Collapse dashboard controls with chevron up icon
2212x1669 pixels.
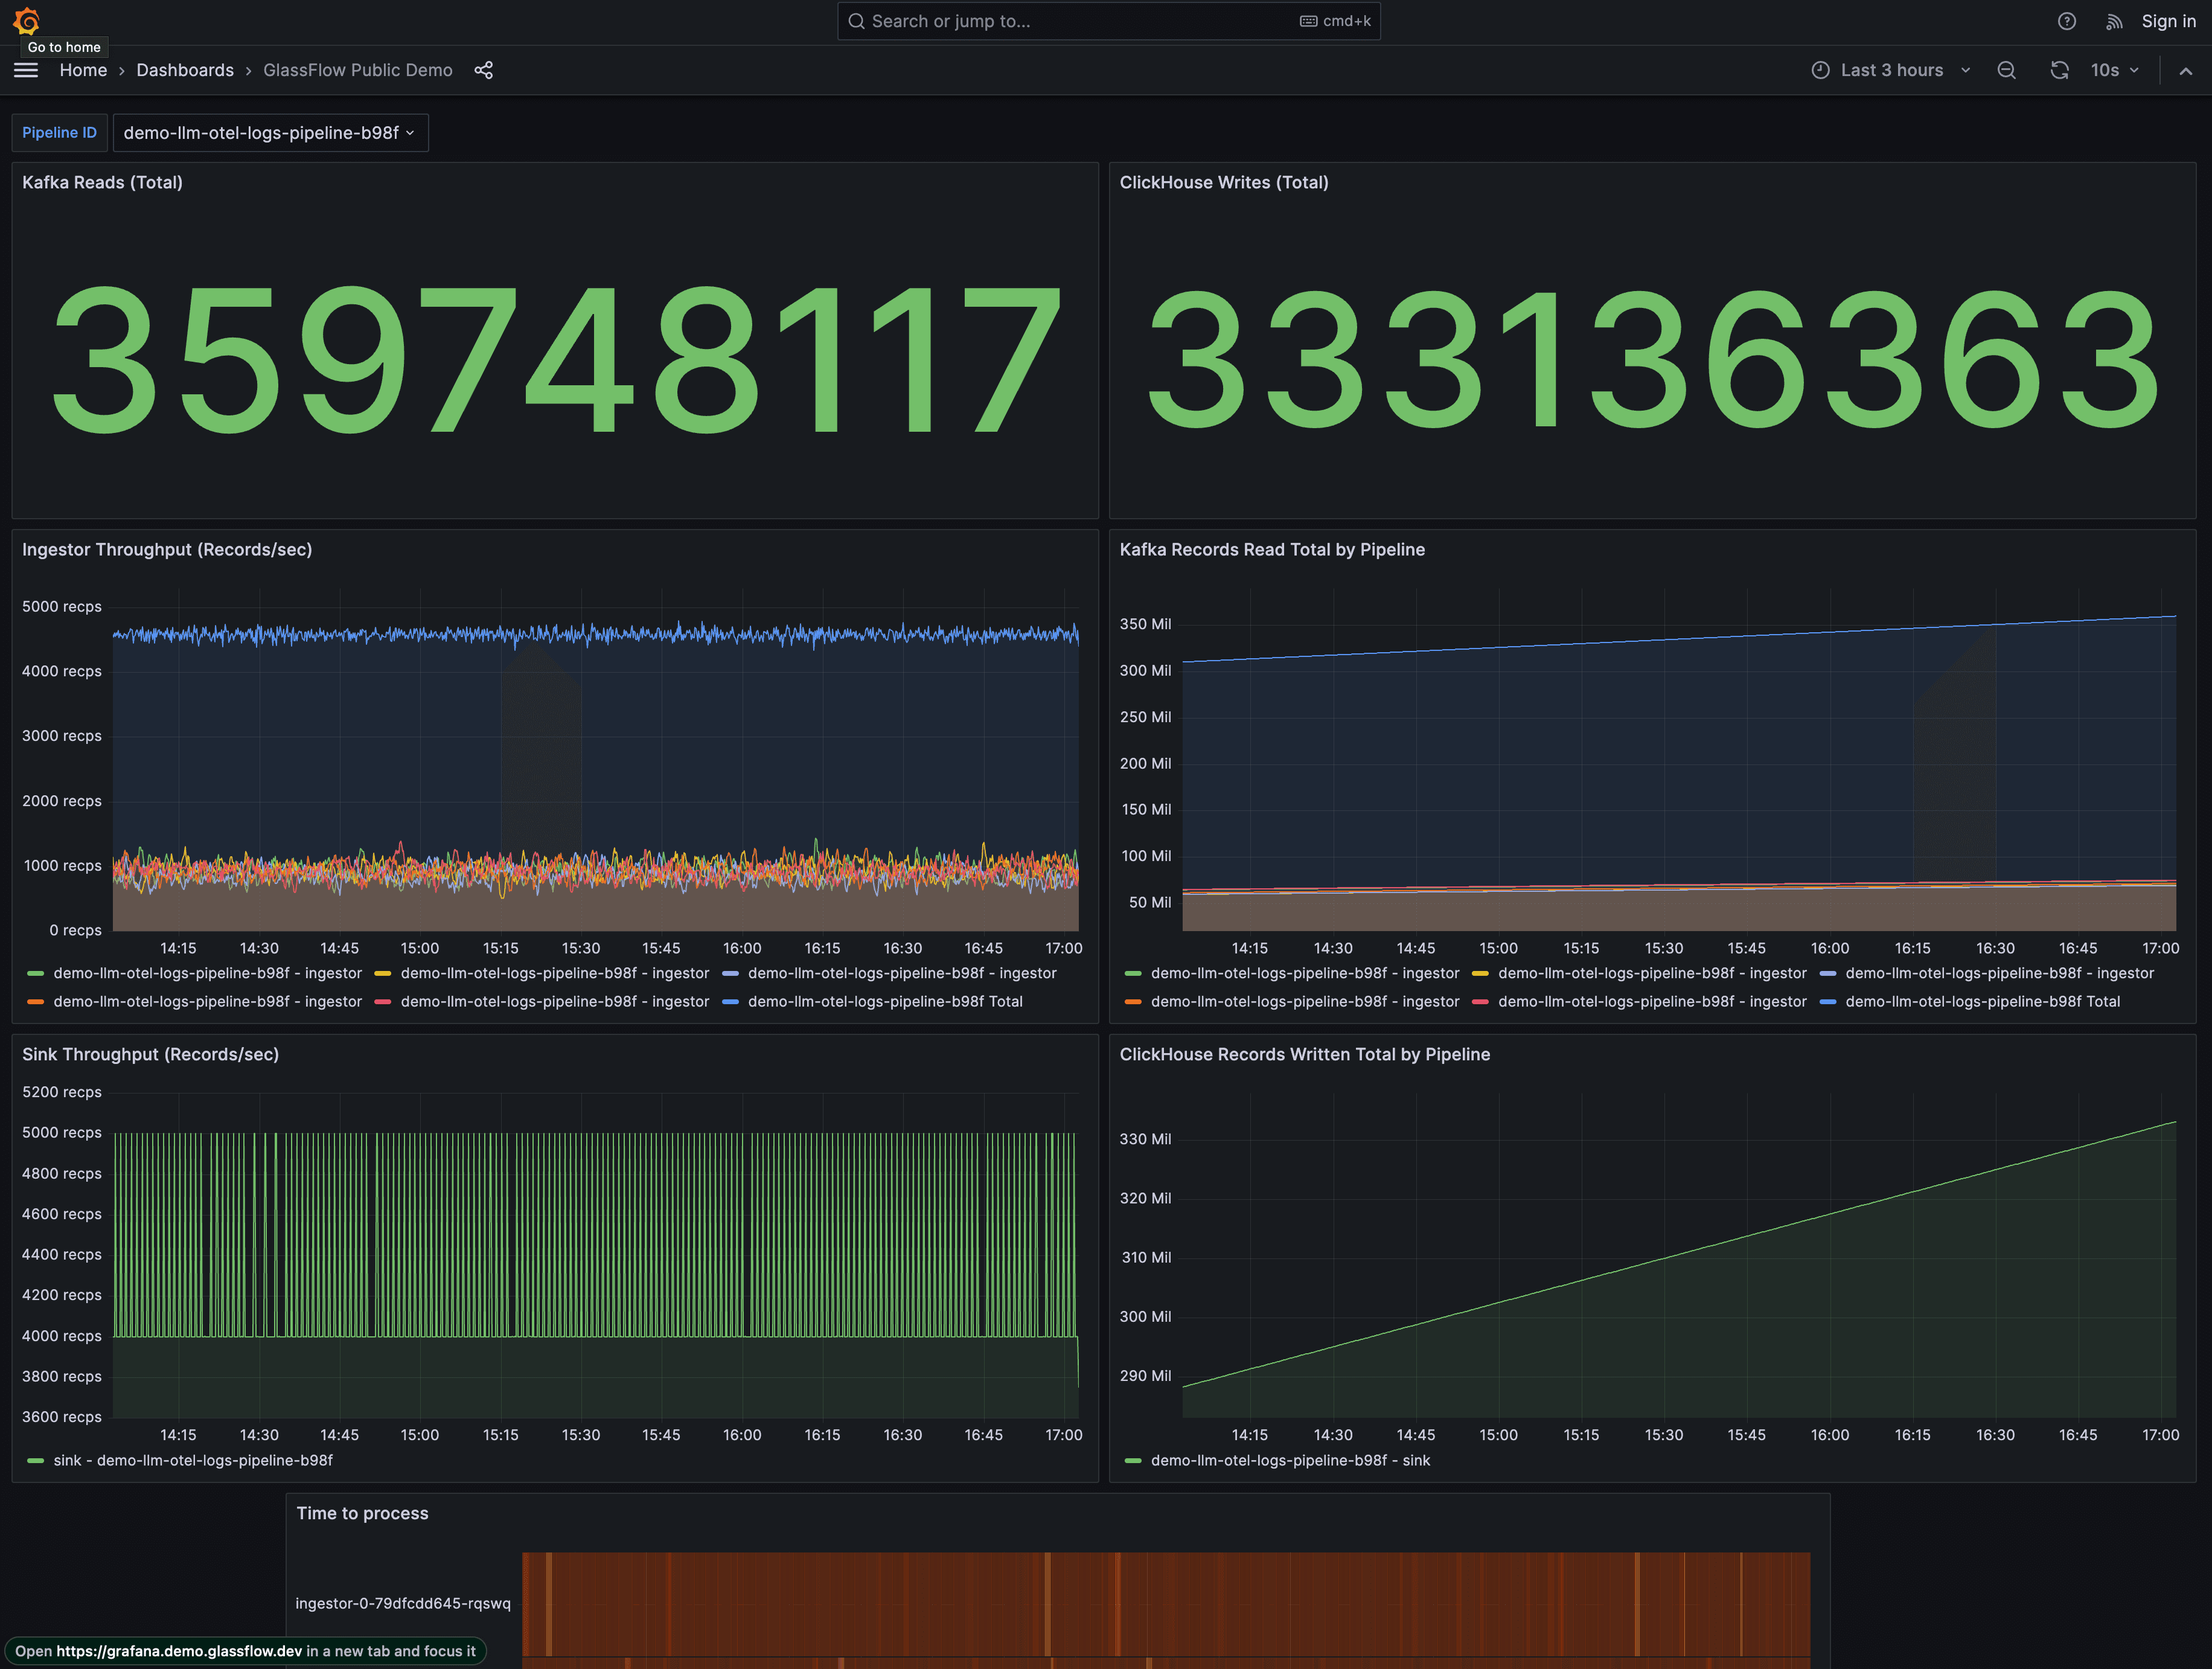[2186, 70]
